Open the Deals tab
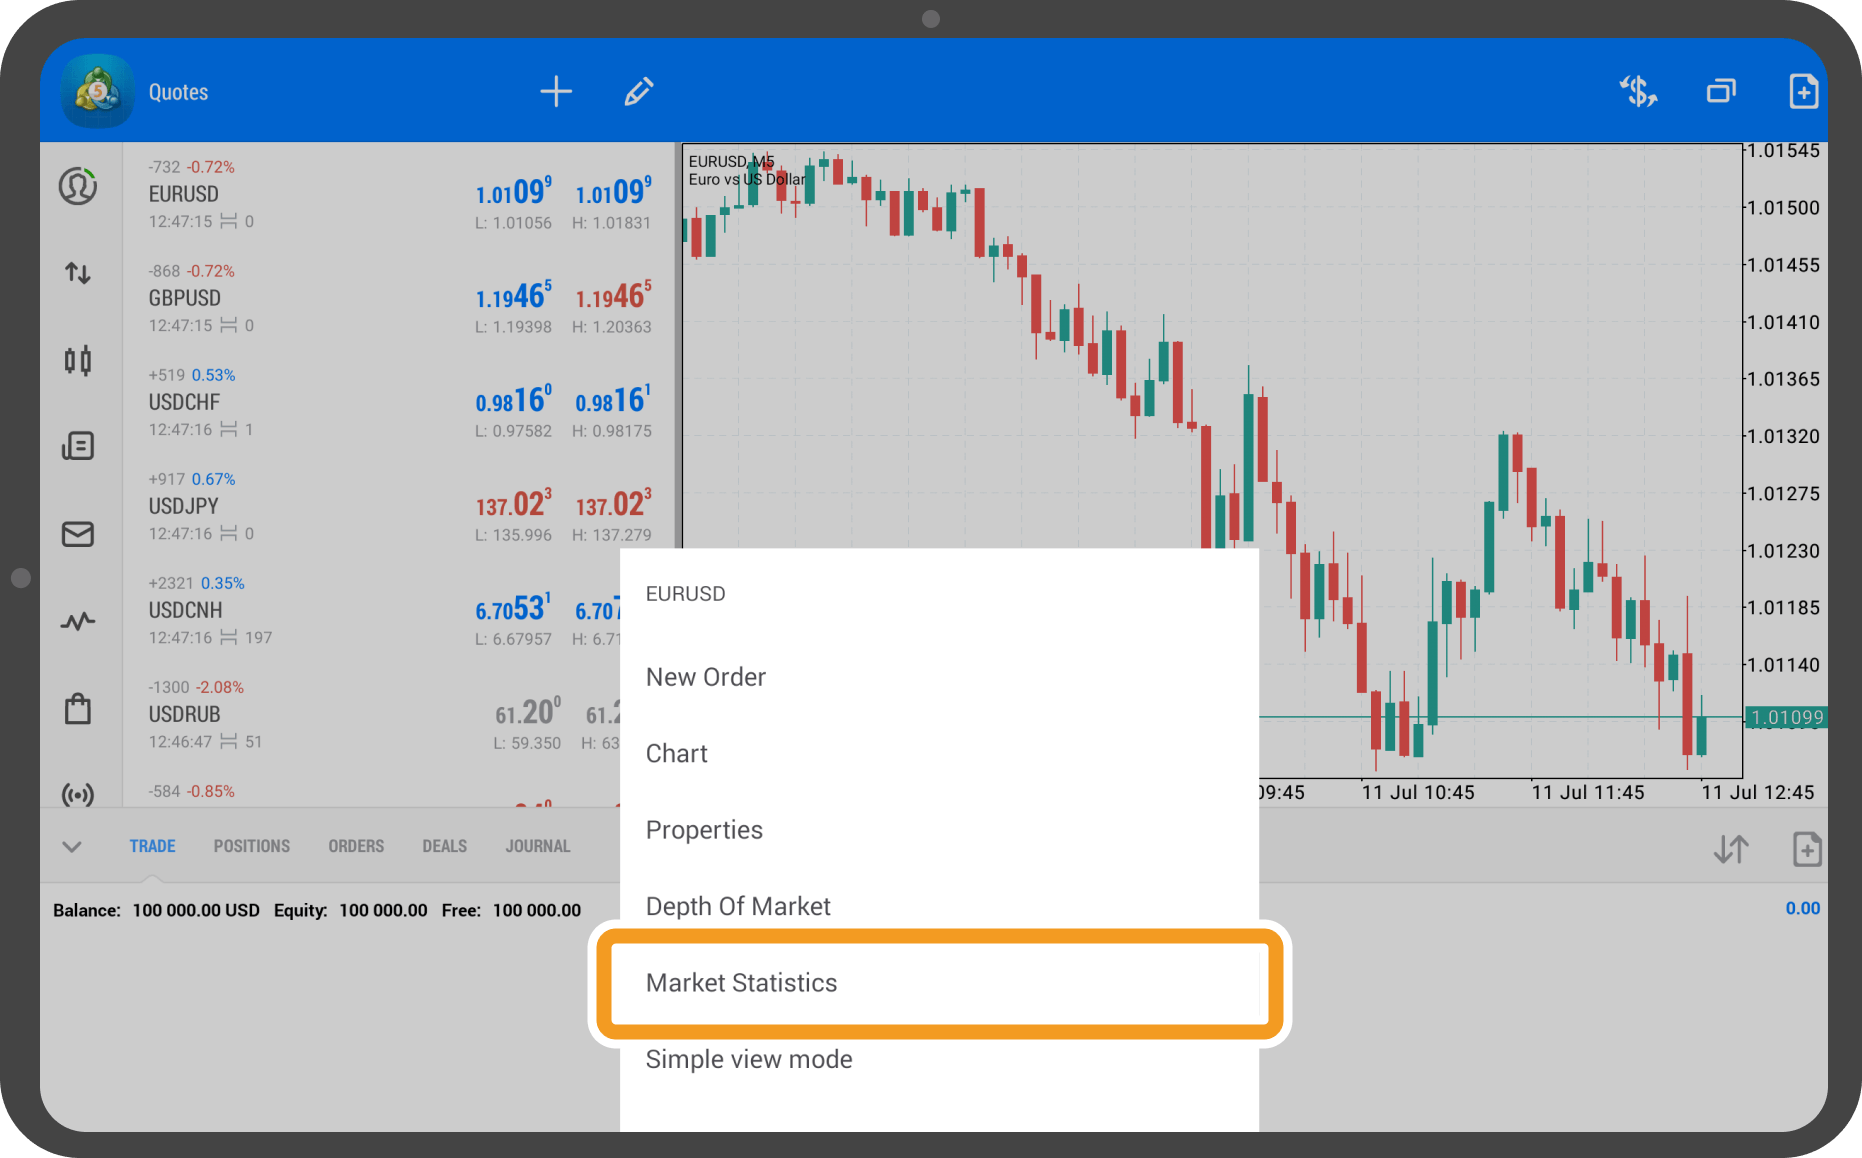This screenshot has height=1158, width=1862. tap(444, 846)
